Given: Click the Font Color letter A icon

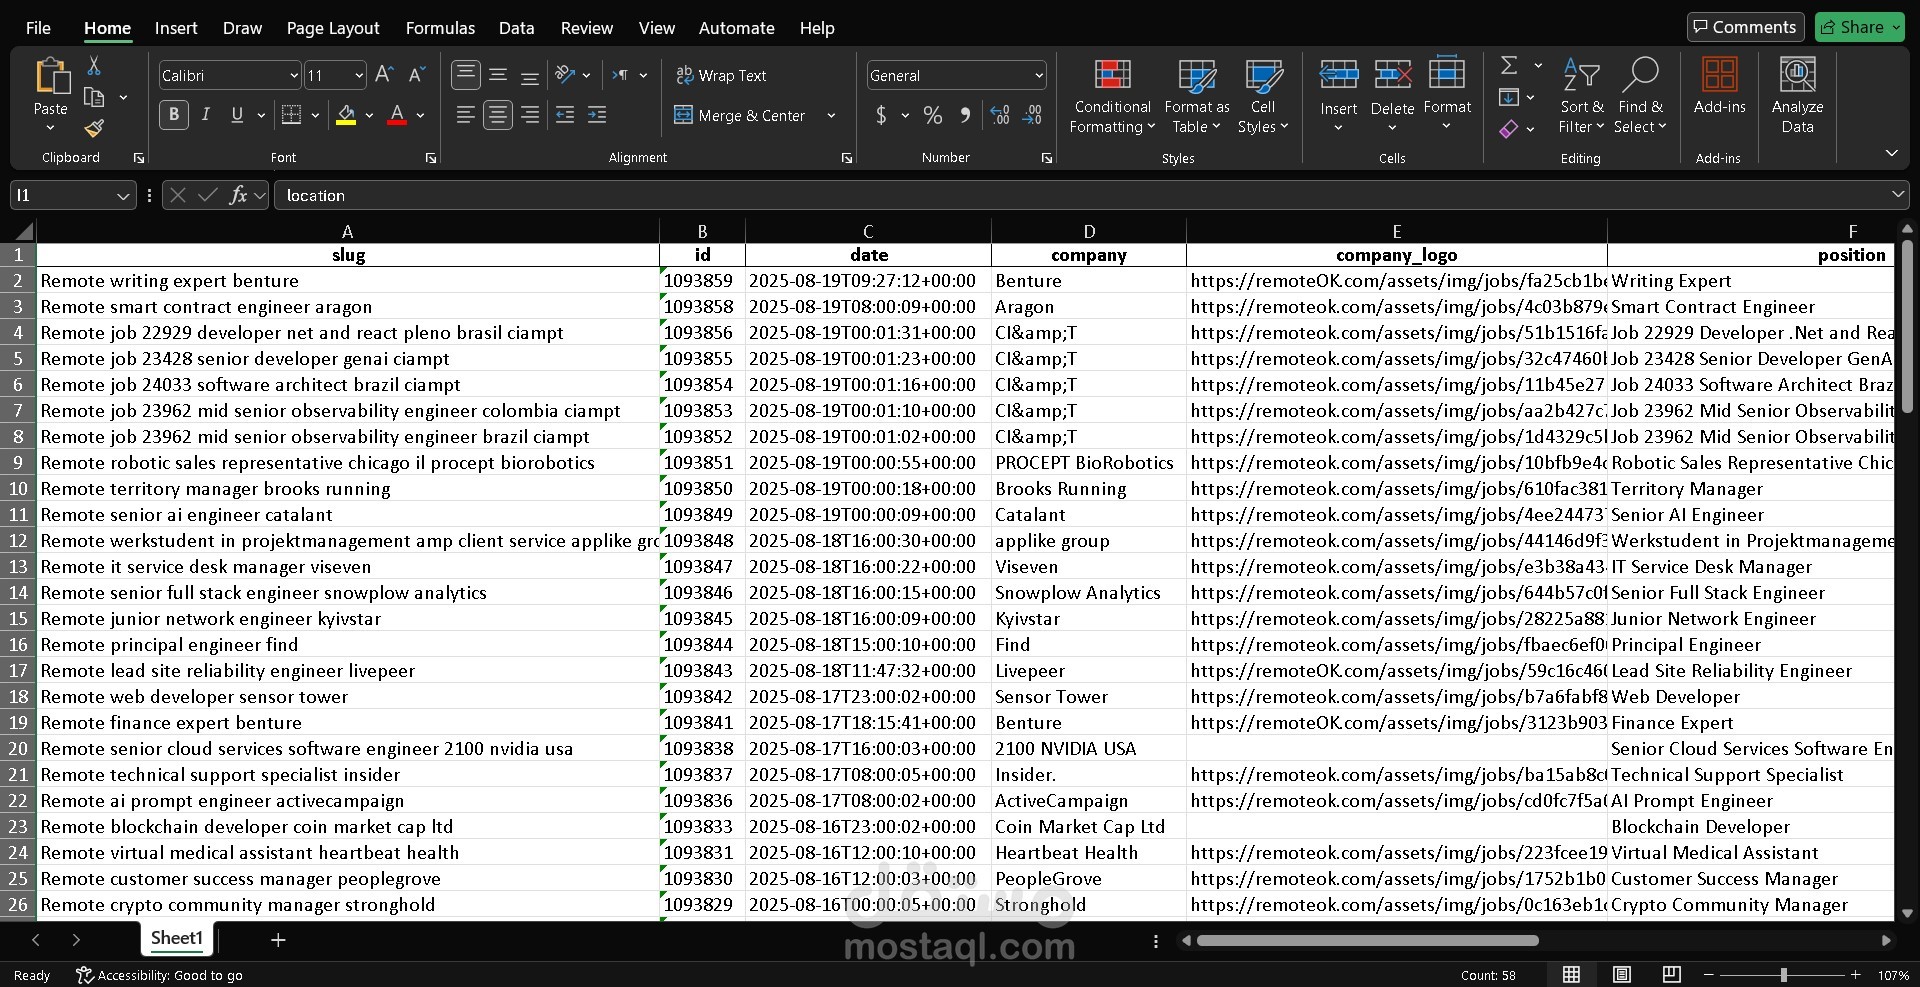Looking at the screenshot, I should pos(397,115).
